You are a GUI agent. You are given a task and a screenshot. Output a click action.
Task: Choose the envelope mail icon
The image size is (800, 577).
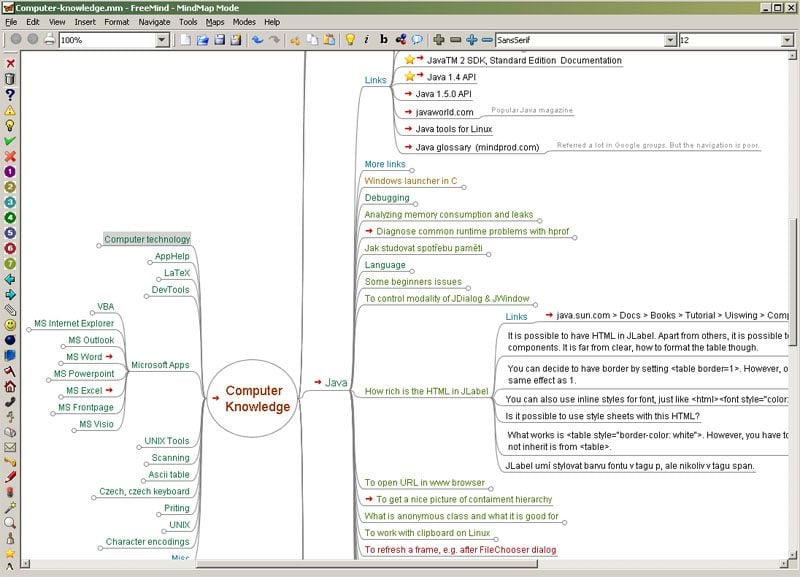pyautogui.click(x=10, y=447)
